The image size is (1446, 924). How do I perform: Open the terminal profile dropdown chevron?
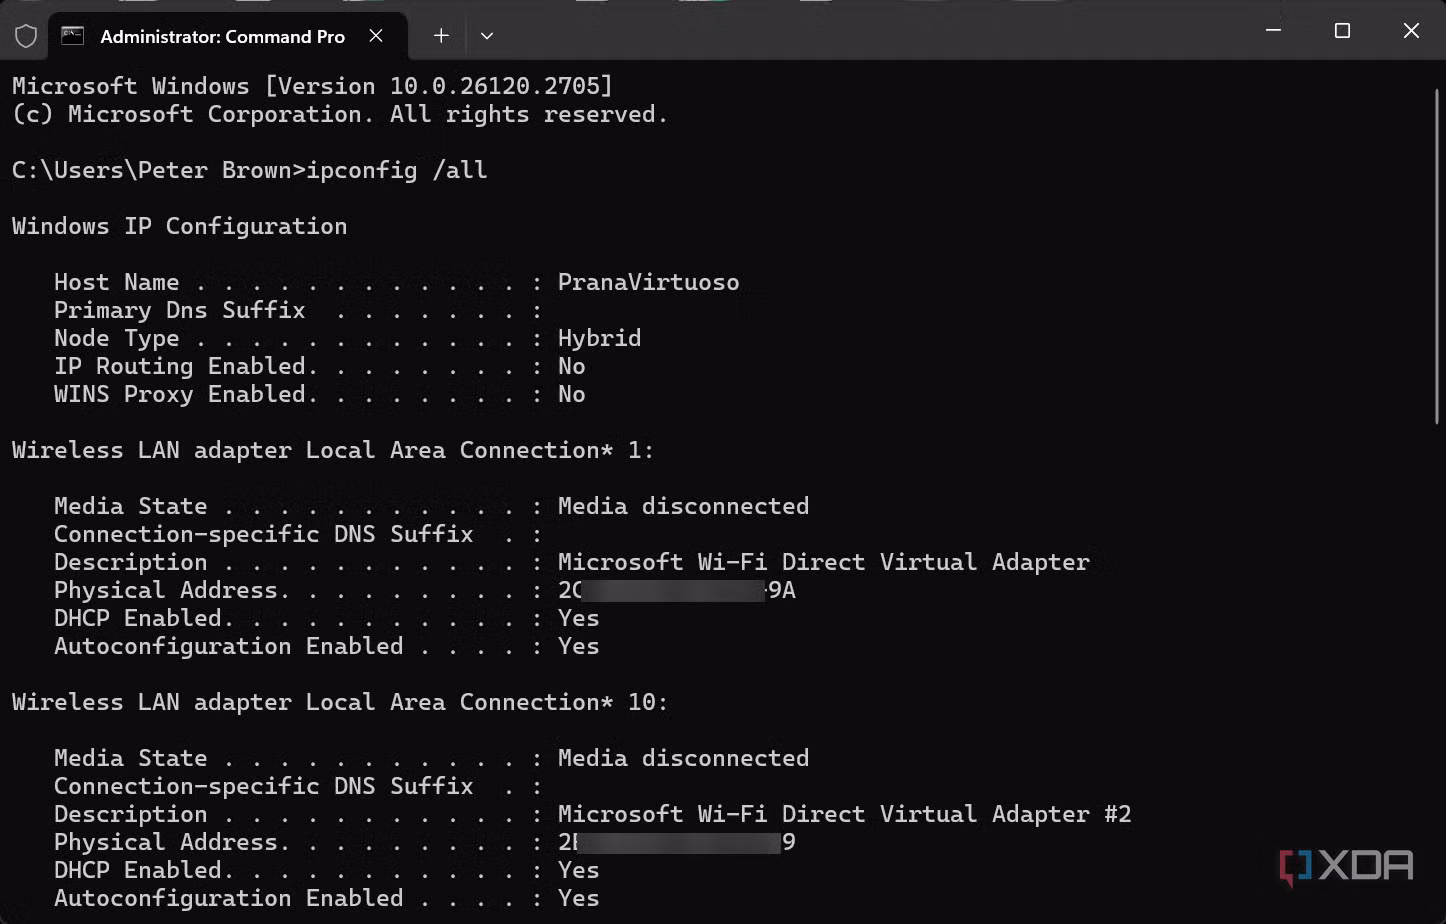[487, 35]
